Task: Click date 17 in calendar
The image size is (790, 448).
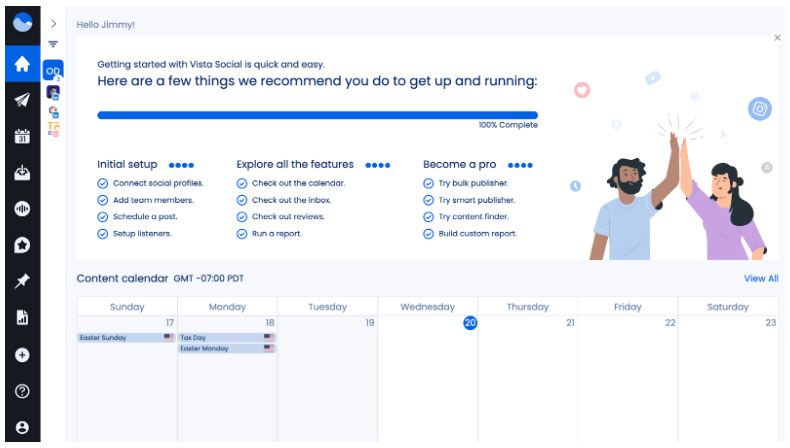Action: coord(169,323)
